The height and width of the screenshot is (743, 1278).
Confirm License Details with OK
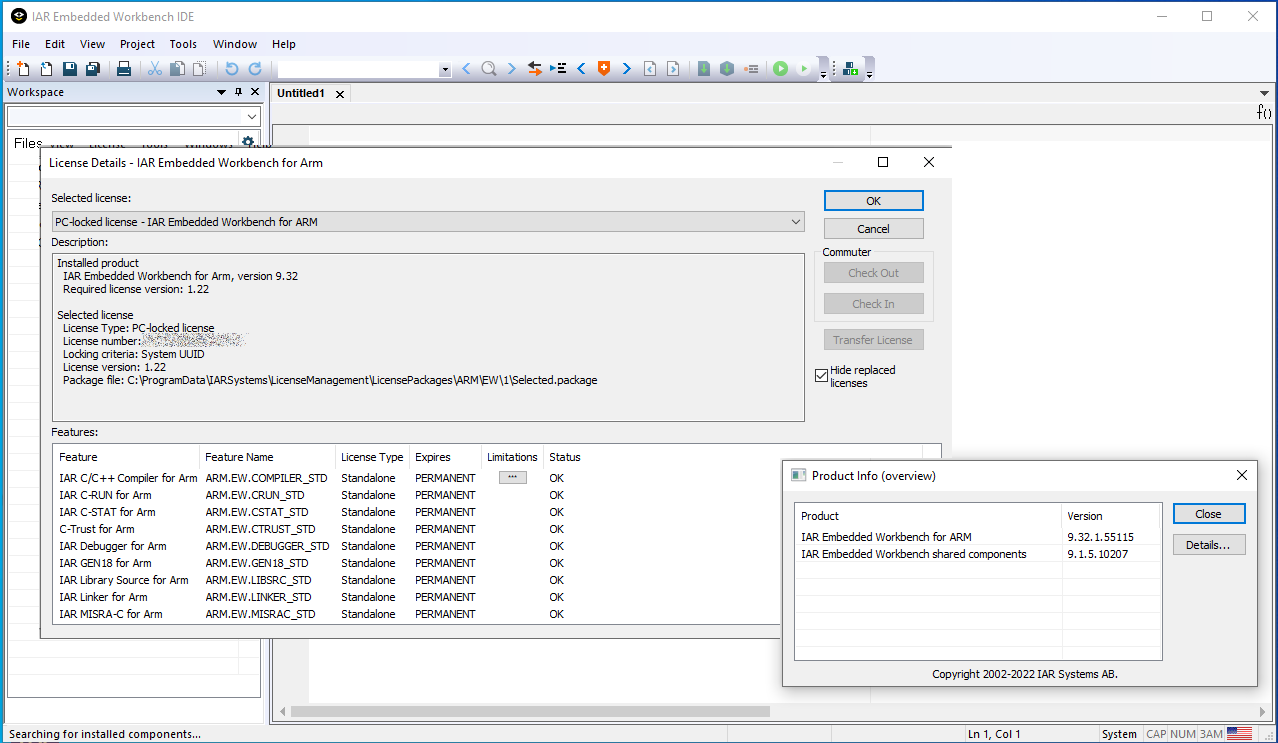[x=874, y=201]
